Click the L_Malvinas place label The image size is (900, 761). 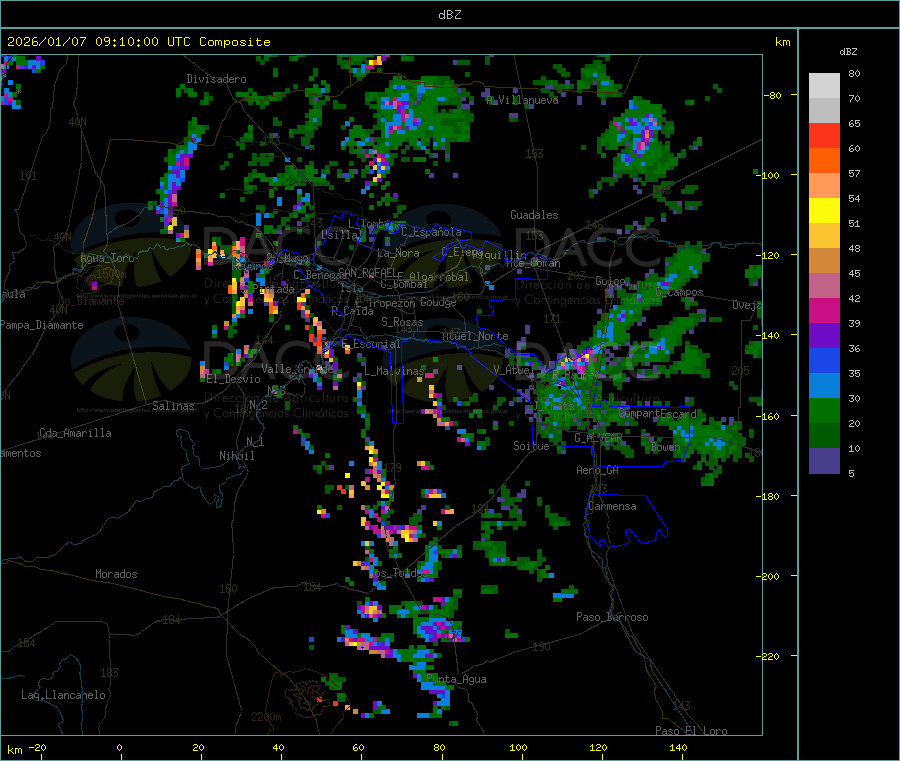[395, 371]
